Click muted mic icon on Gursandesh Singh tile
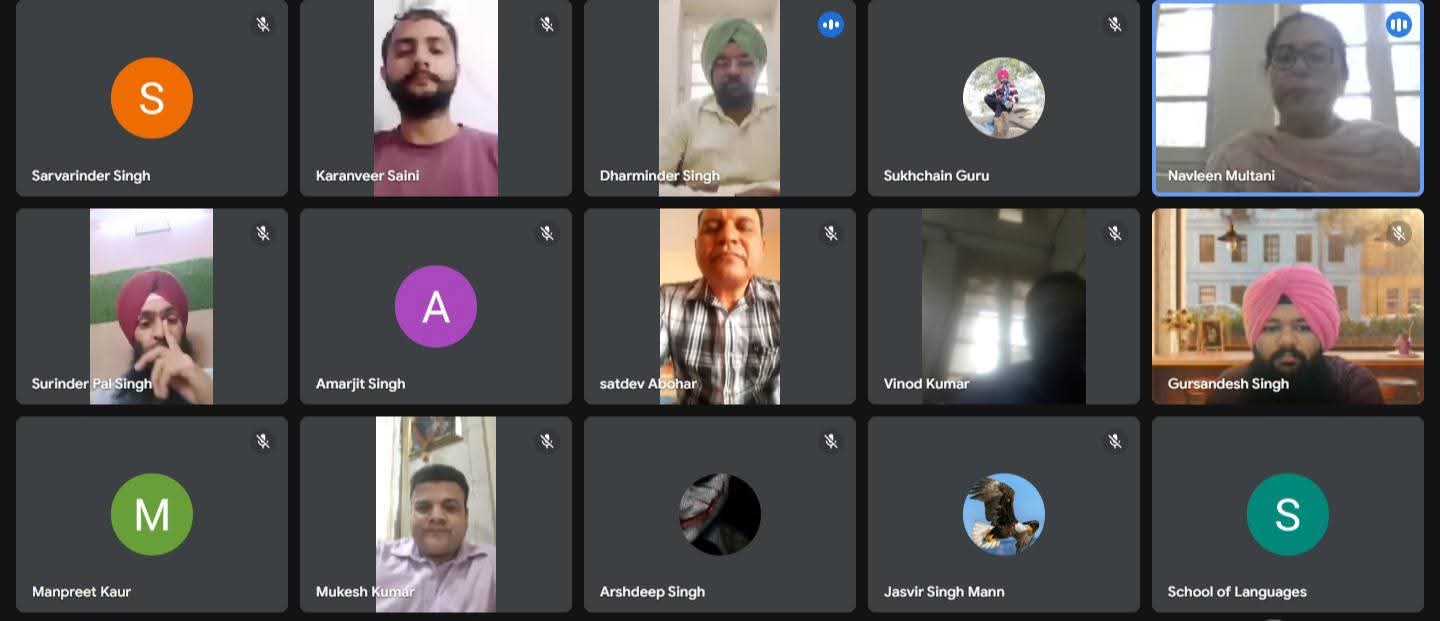The image size is (1440, 621). point(1399,233)
